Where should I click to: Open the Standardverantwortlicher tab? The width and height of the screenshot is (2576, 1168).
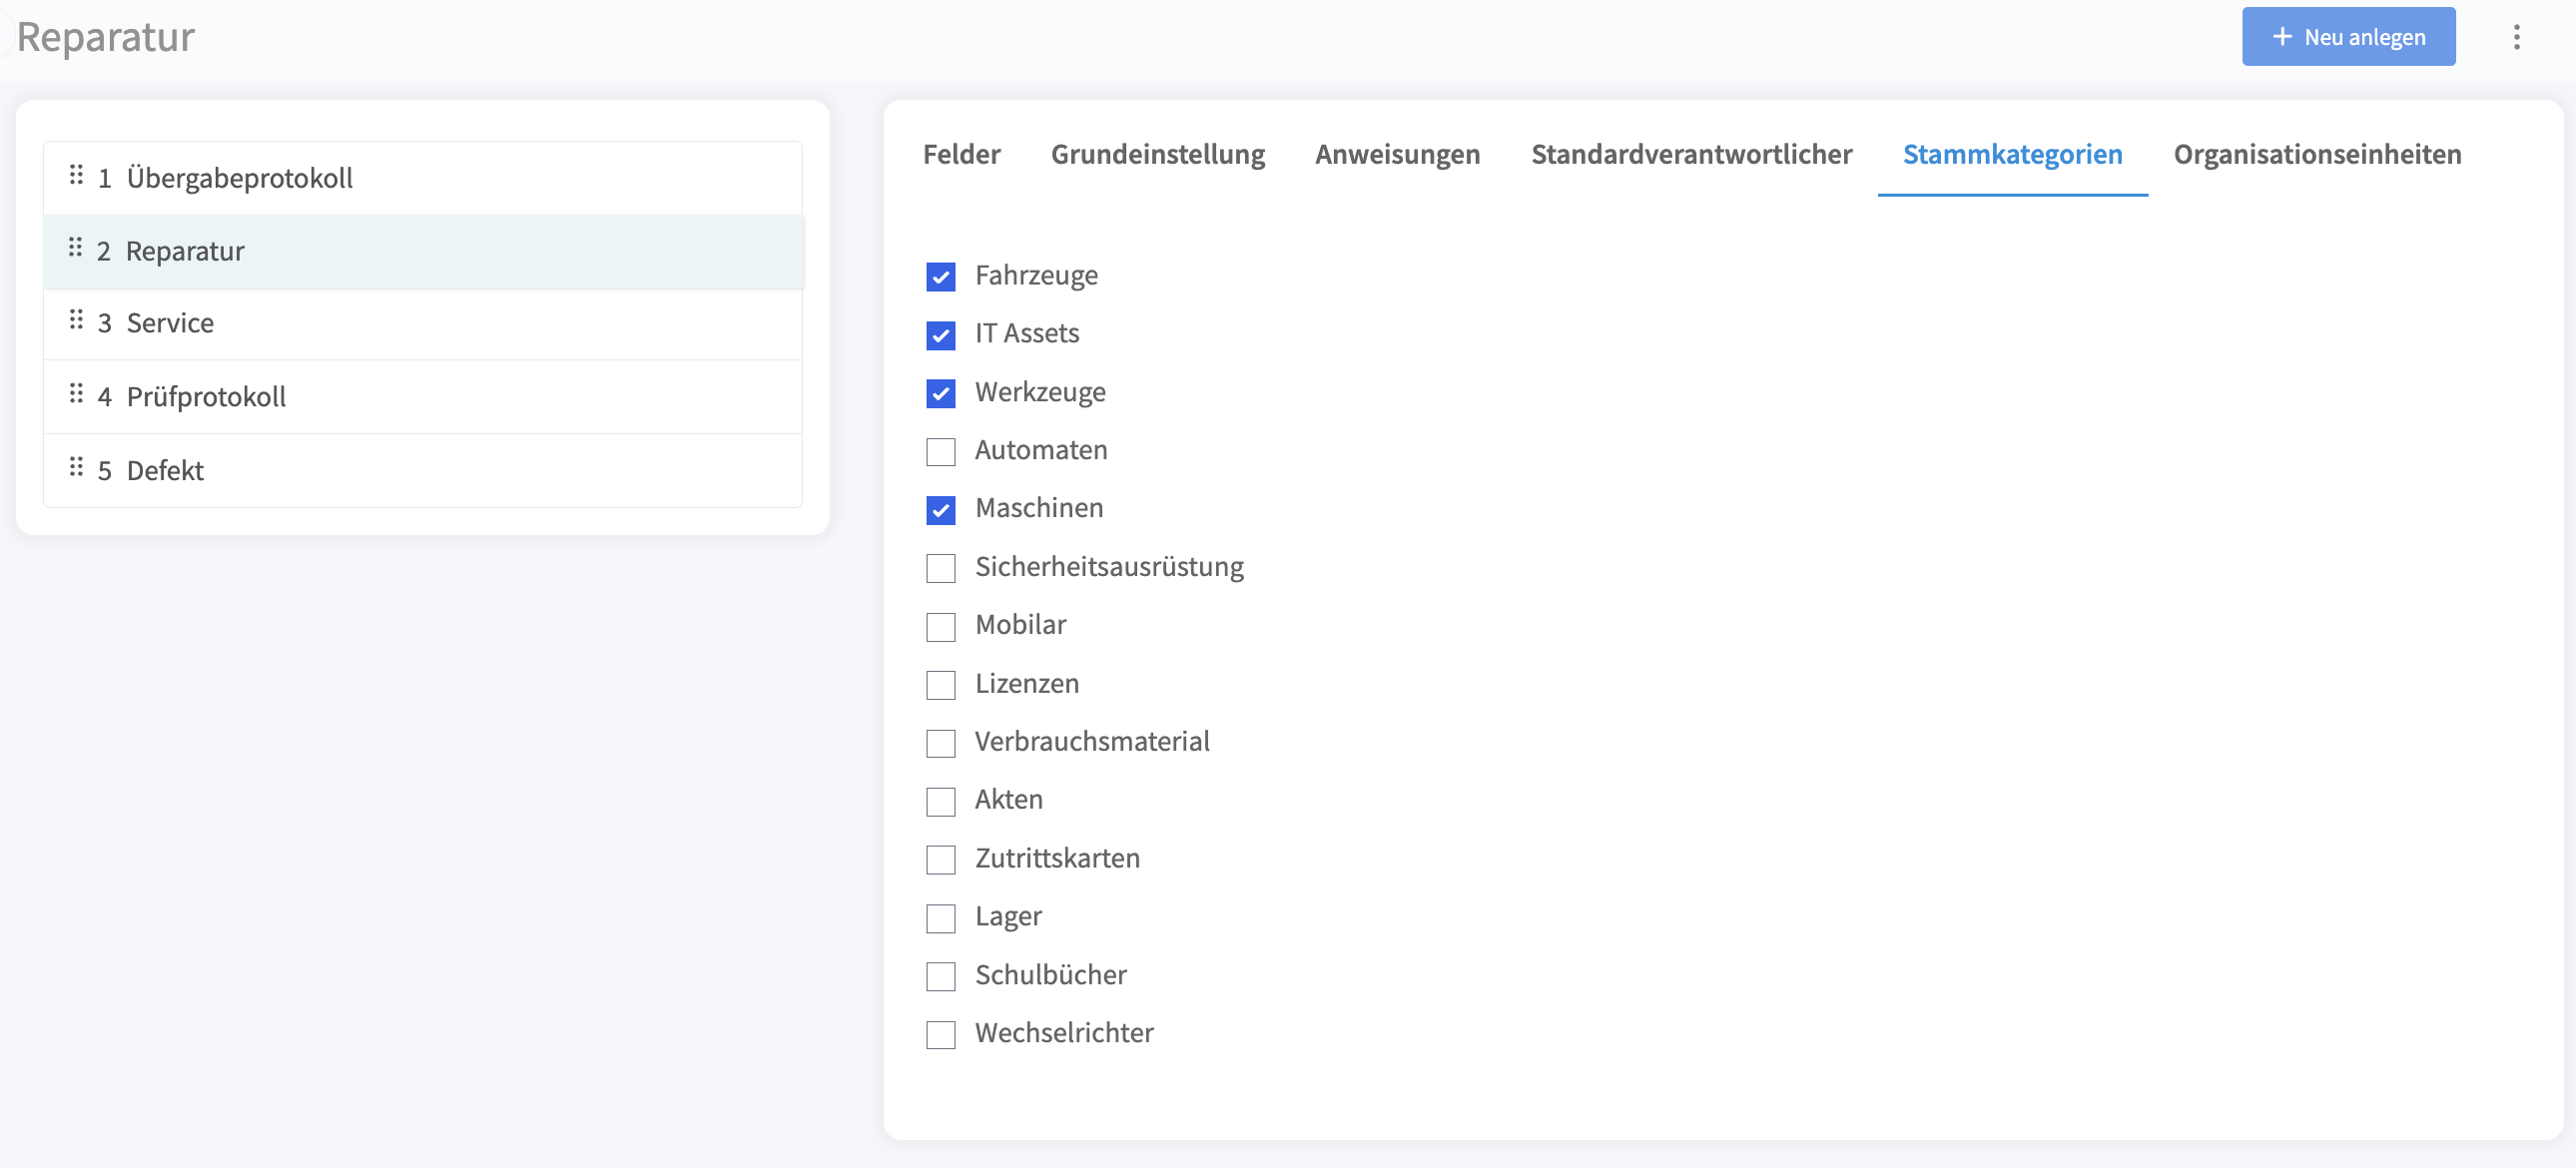[x=1691, y=154]
